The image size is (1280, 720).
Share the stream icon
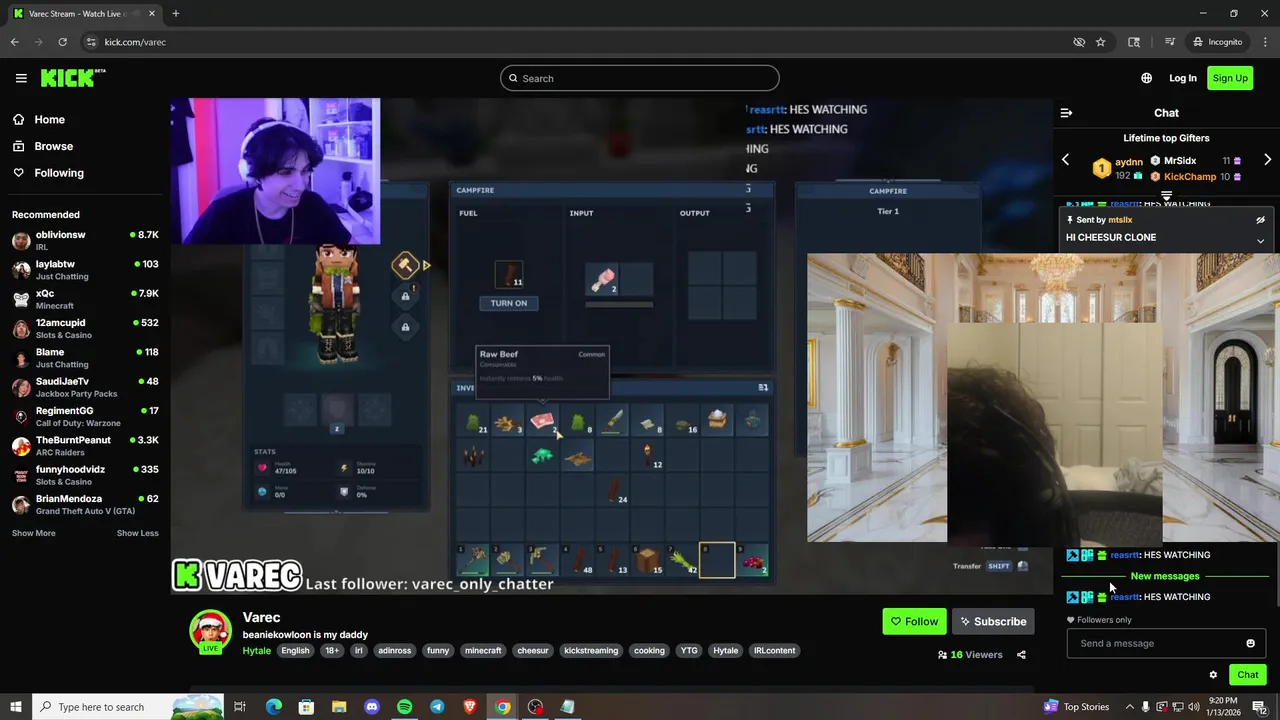(x=1021, y=655)
